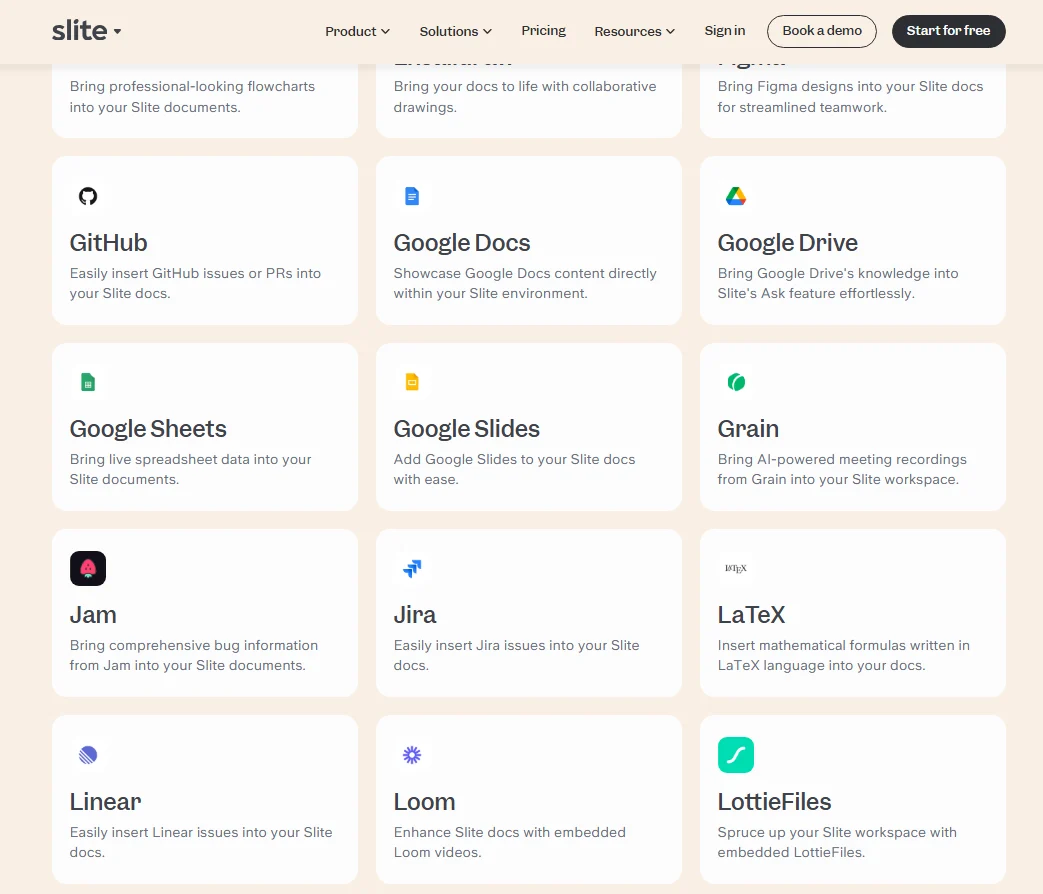The image size is (1043, 894).
Task: Click 'Insert mathematical formulas' description
Action: 843,655
